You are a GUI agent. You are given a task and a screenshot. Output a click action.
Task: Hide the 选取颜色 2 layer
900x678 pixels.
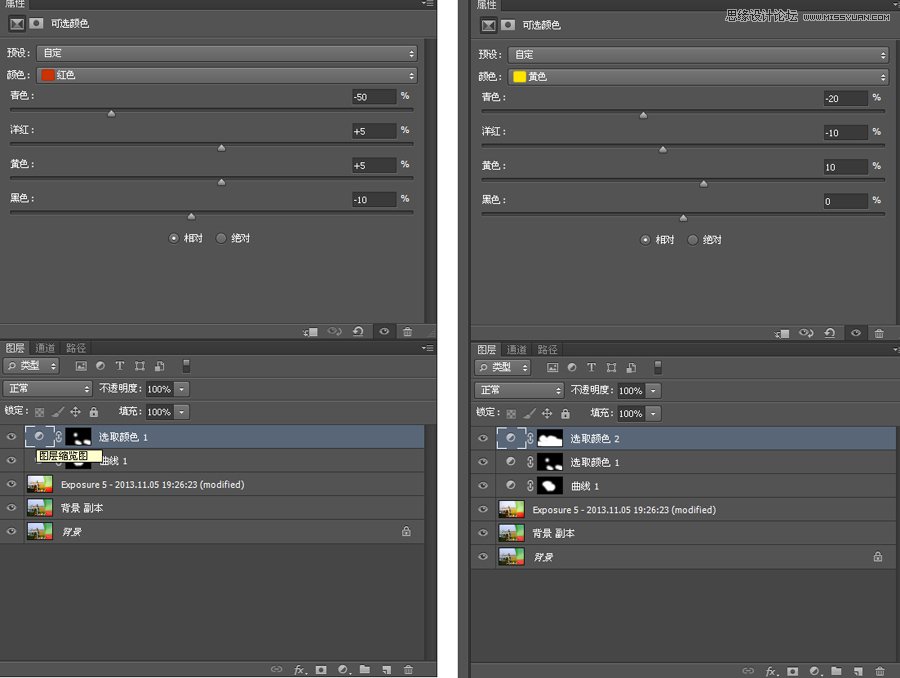(483, 438)
